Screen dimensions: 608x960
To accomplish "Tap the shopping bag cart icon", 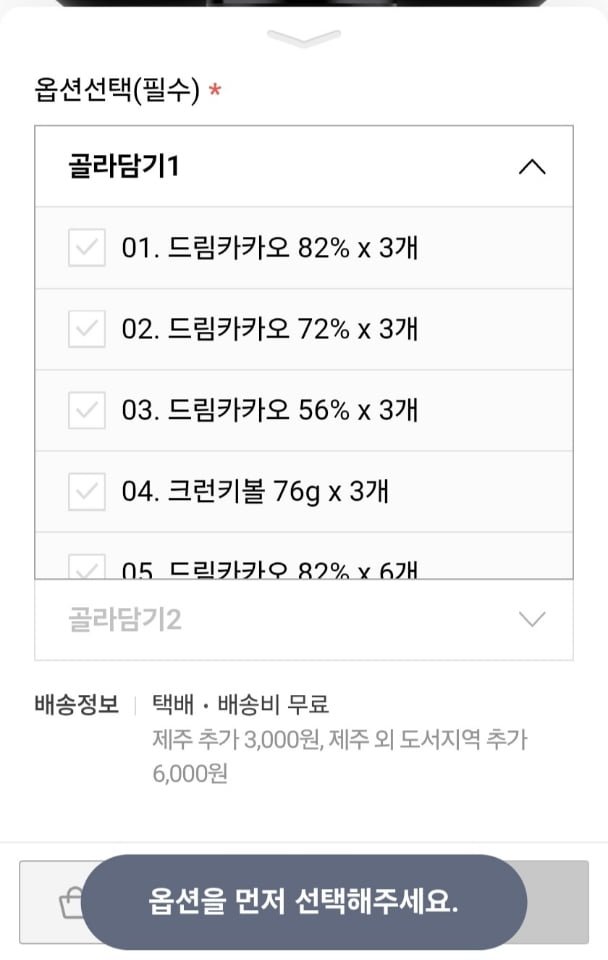I will click(72, 902).
